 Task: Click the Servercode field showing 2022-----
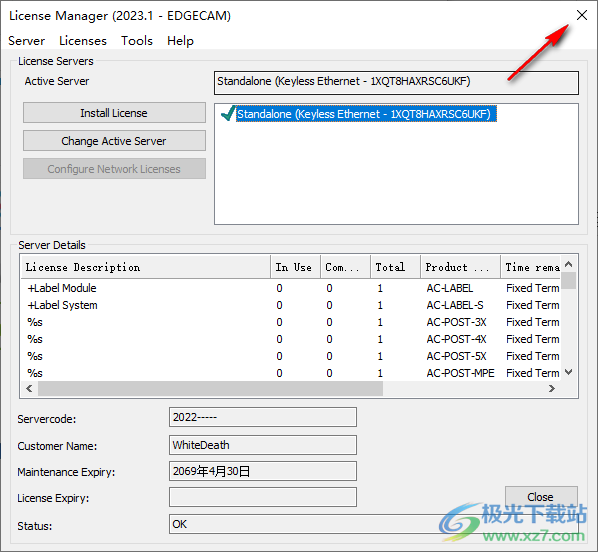(263, 417)
